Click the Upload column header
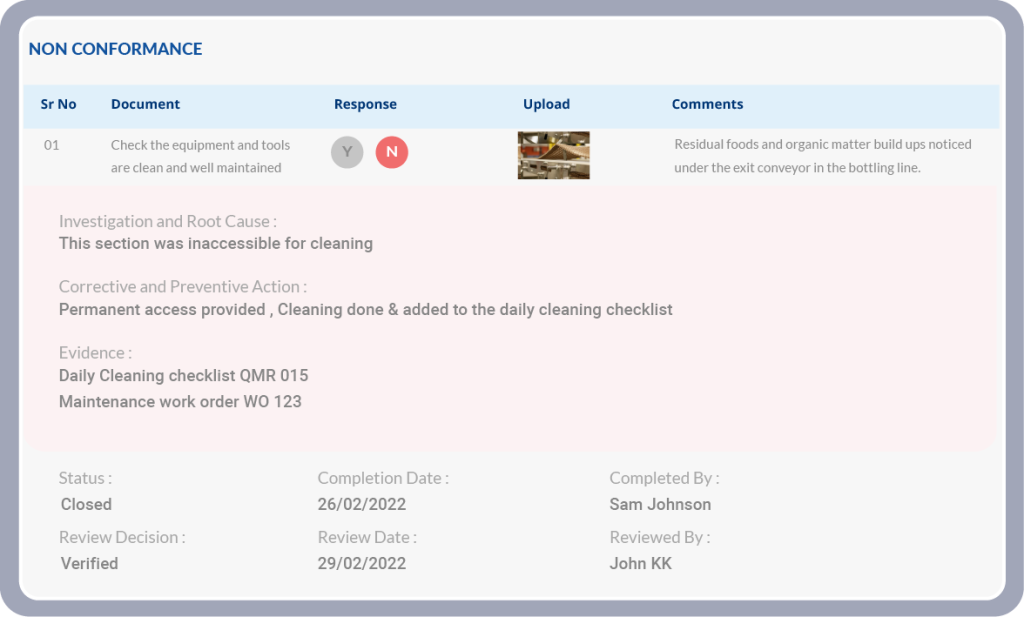The image size is (1024, 617). point(546,104)
